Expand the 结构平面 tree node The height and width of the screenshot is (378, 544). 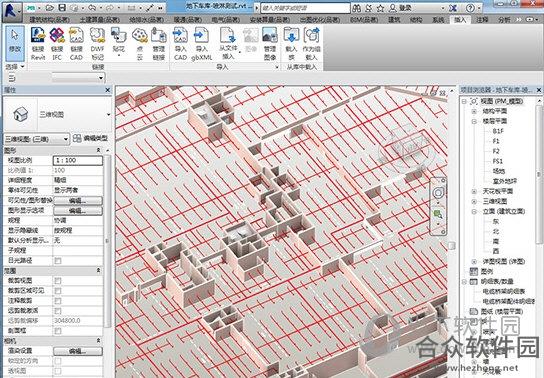coord(474,111)
